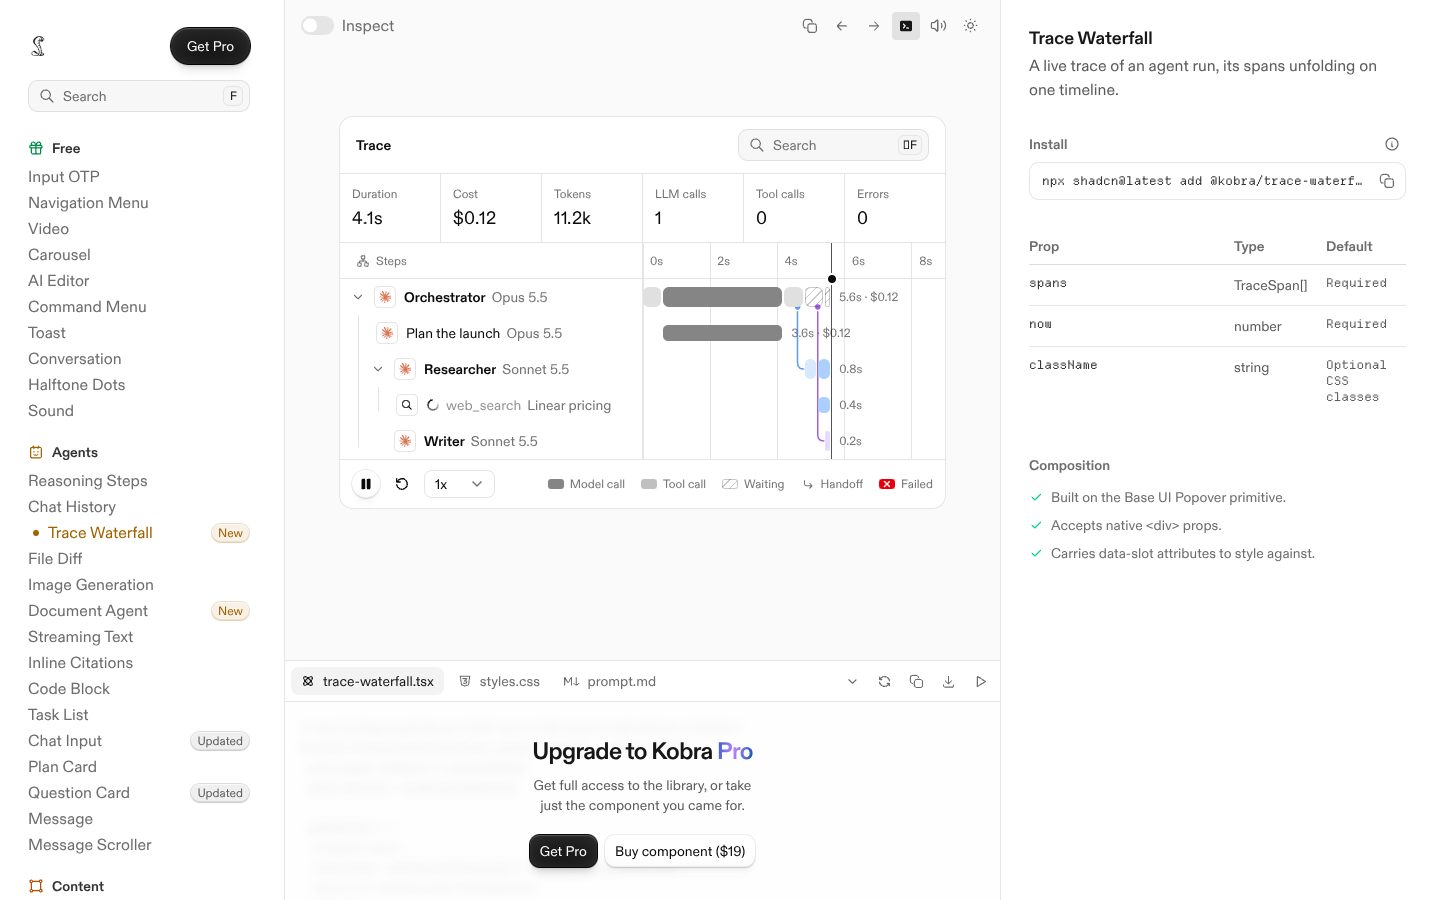This screenshot has height=900, width=1440.
Task: Refresh the code panel with the sync icon
Action: [884, 682]
